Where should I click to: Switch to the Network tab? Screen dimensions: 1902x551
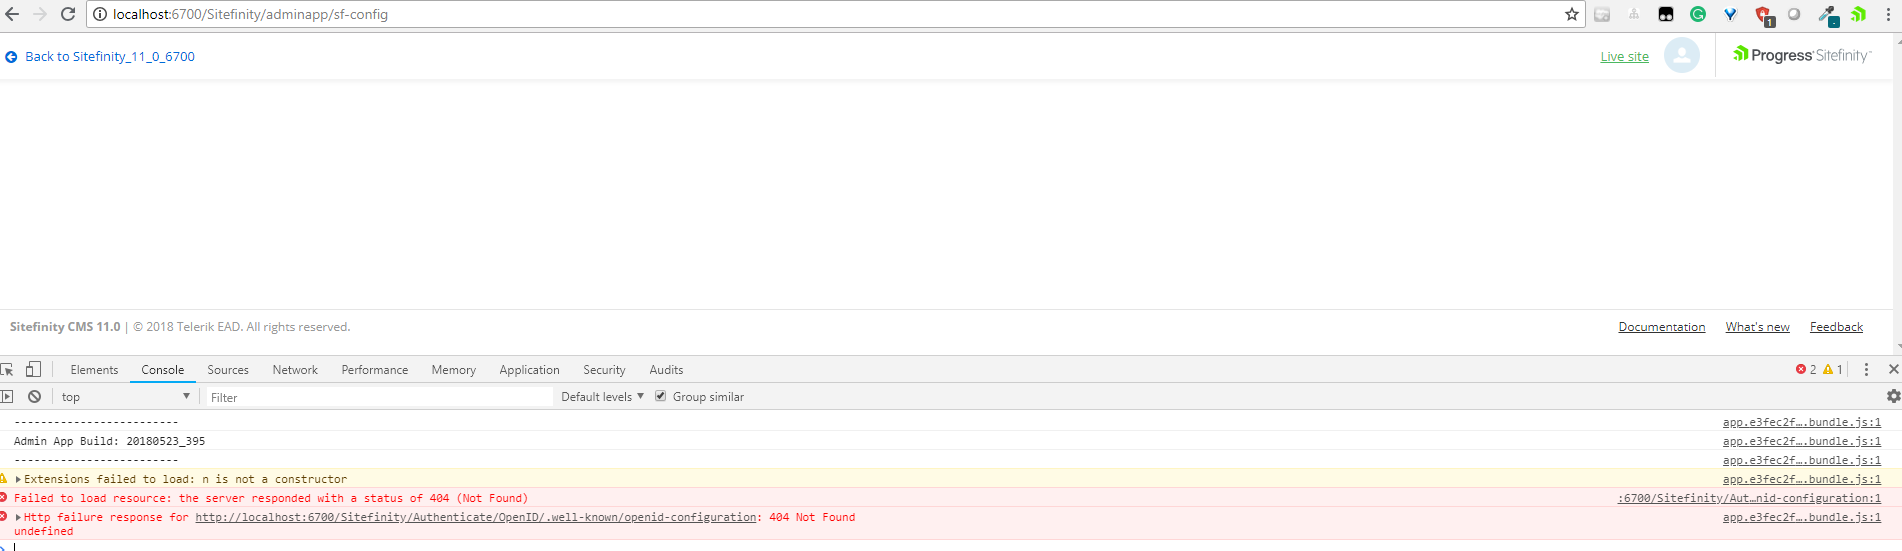295,370
